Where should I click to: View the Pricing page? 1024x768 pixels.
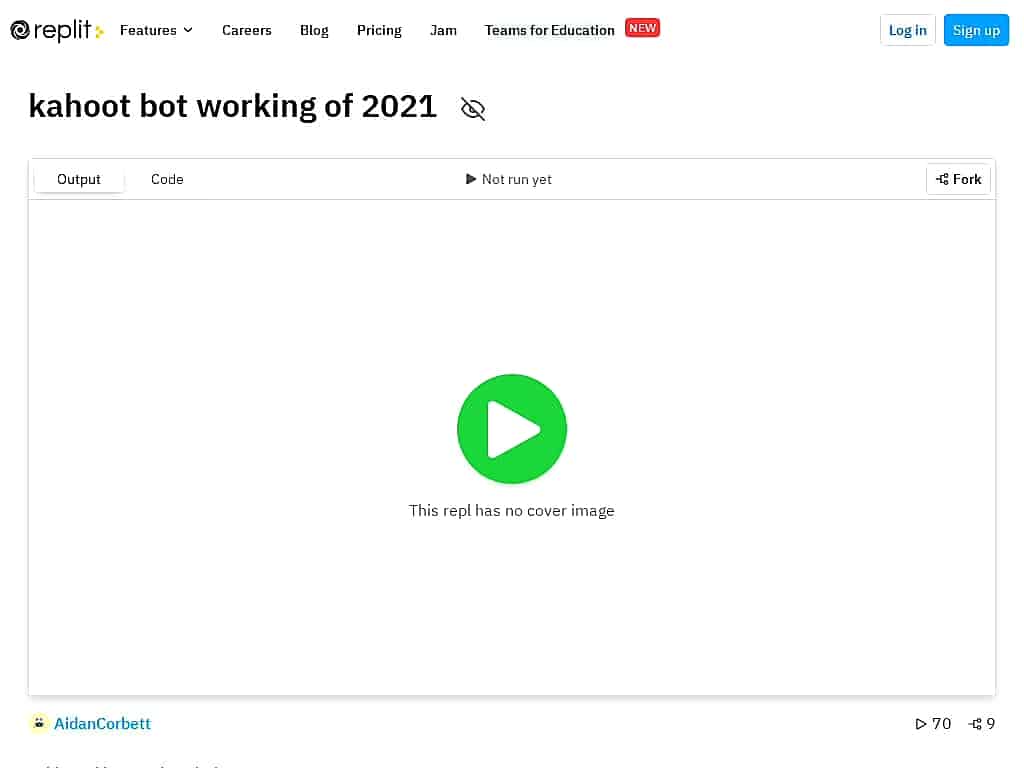379,30
